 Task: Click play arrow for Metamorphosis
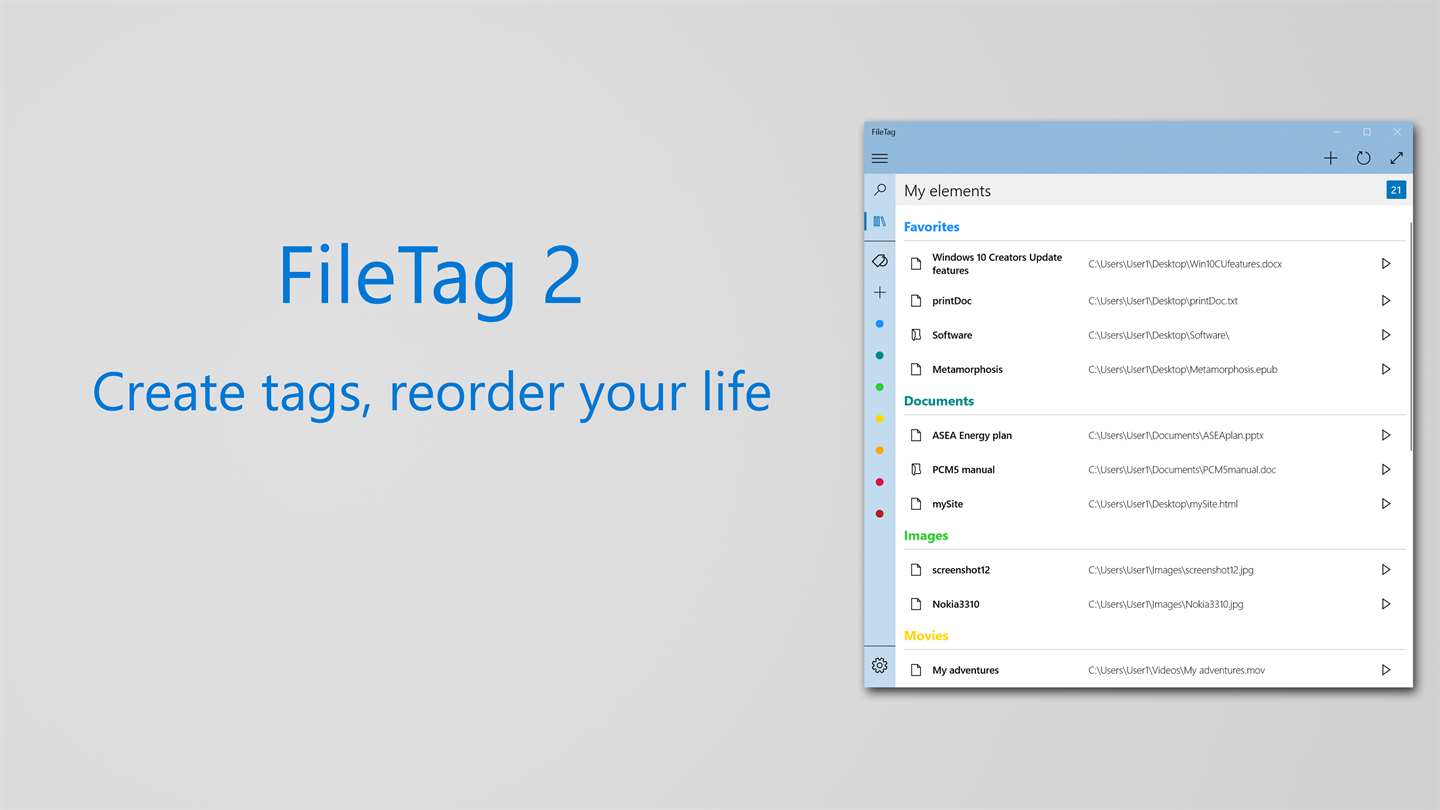[1386, 369]
